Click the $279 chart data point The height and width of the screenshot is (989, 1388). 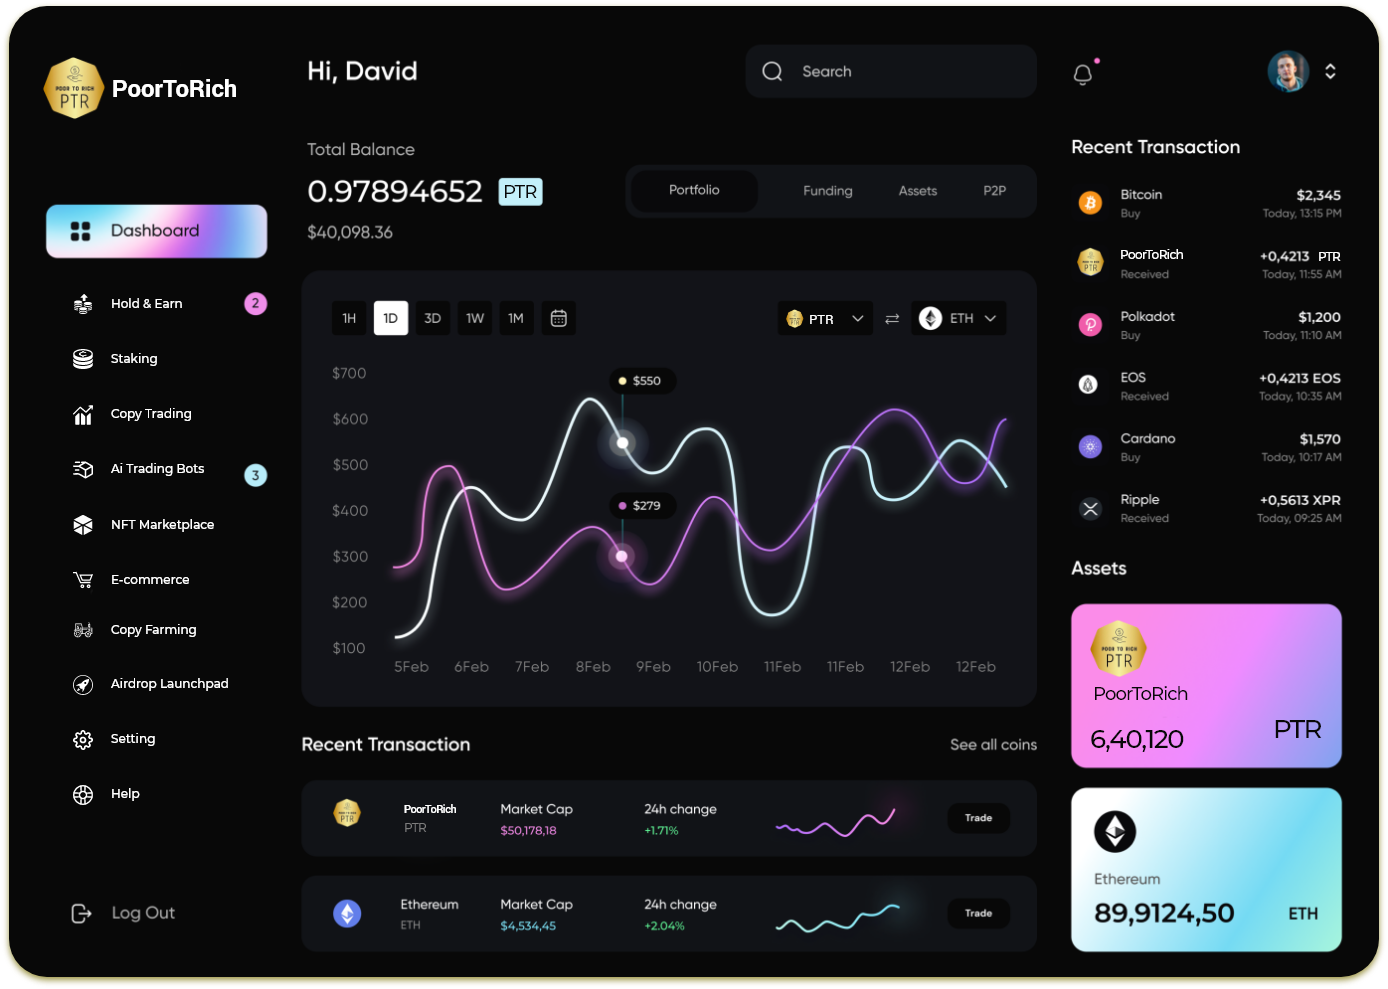[622, 556]
